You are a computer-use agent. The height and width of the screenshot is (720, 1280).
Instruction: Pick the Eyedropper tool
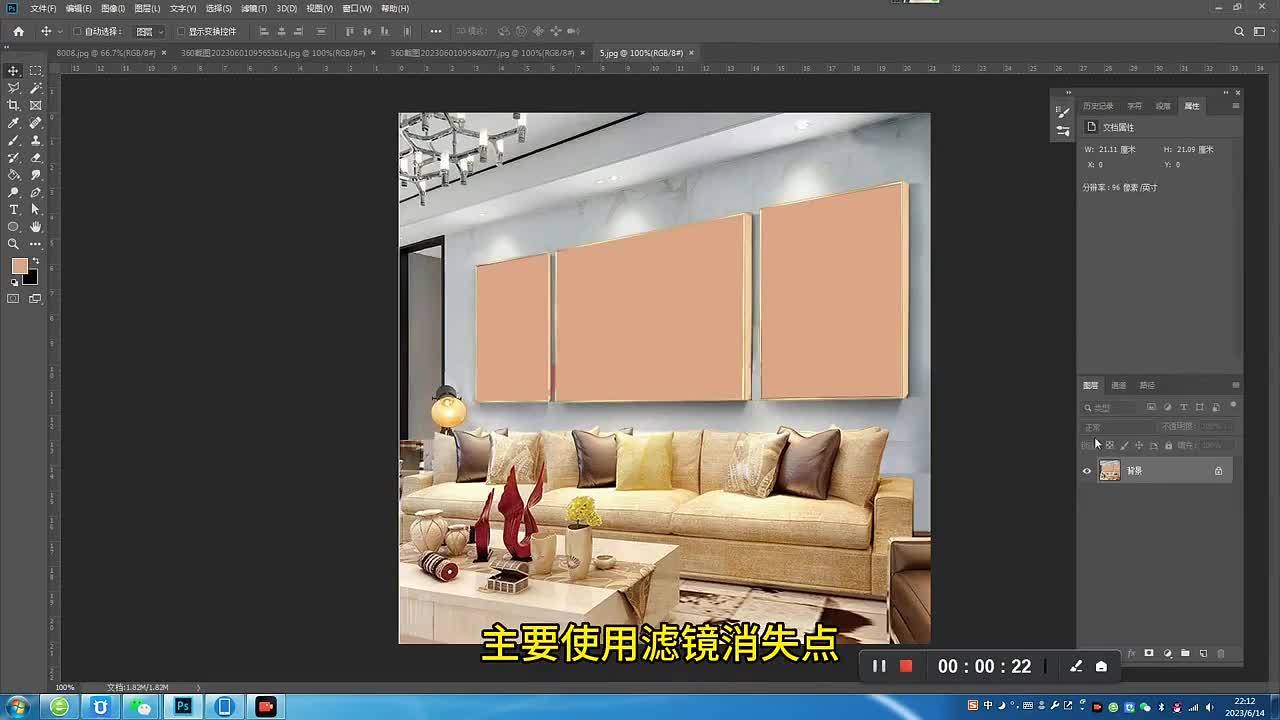(x=13, y=122)
